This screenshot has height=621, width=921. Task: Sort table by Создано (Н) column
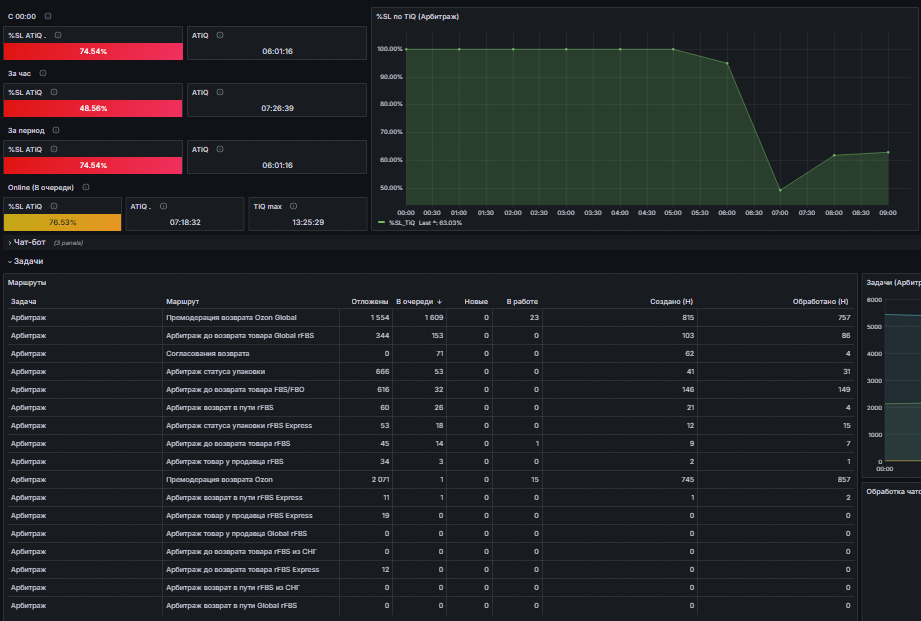tap(671, 301)
